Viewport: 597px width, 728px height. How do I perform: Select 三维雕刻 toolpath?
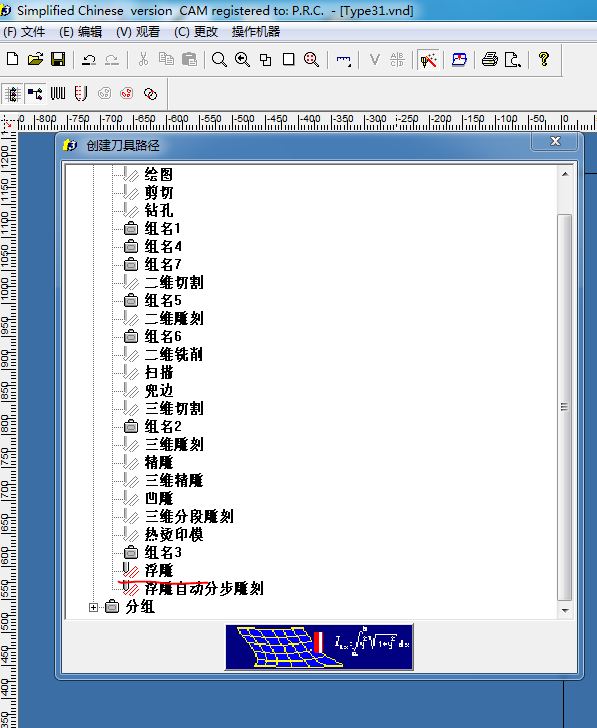tap(174, 444)
